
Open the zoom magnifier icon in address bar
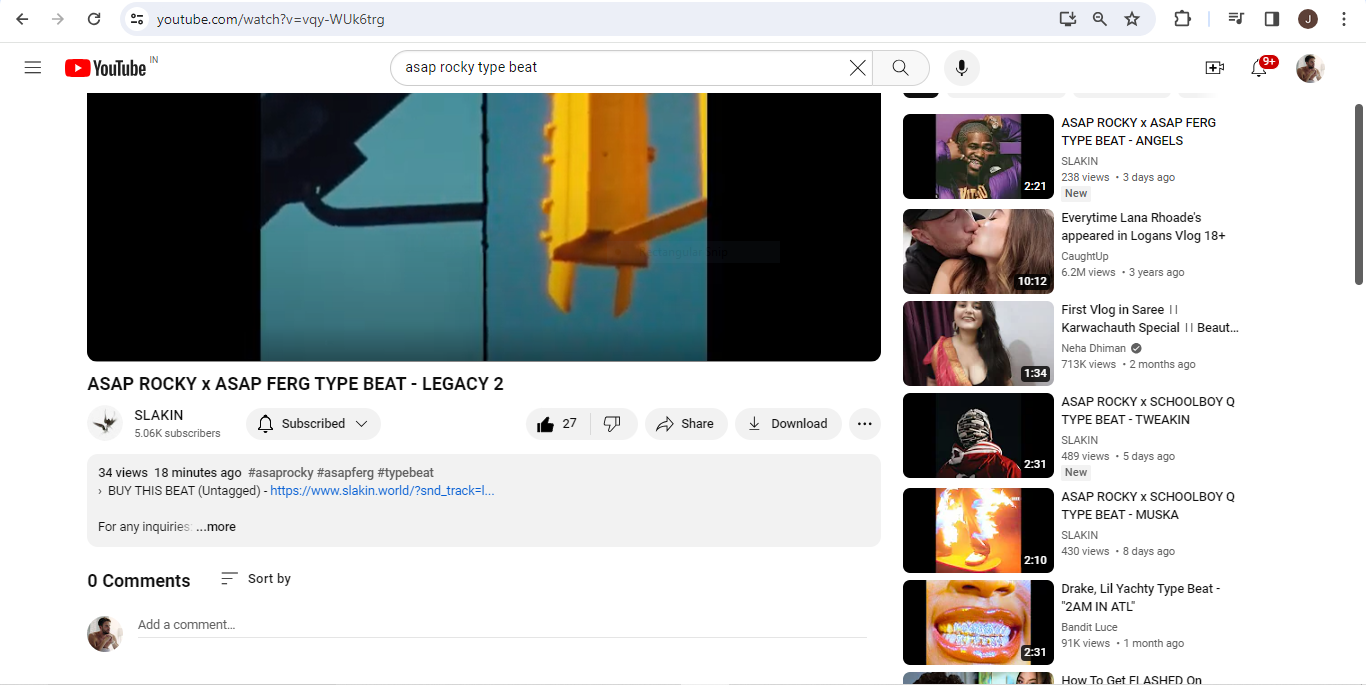coord(1100,19)
